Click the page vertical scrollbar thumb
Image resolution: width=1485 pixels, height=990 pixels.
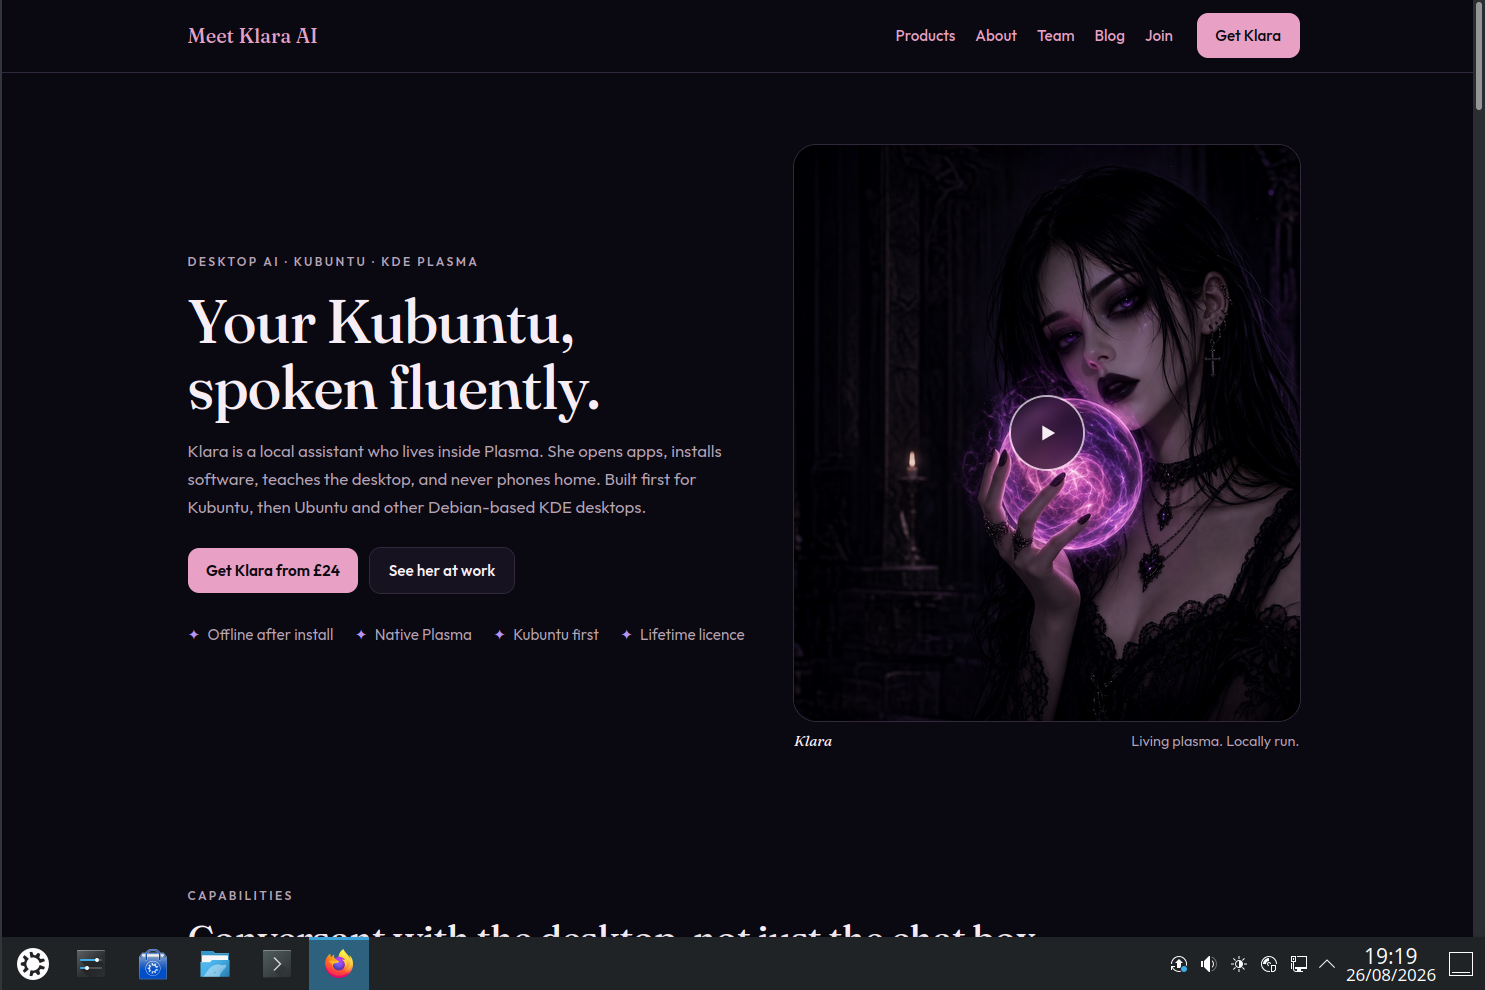click(x=1479, y=55)
